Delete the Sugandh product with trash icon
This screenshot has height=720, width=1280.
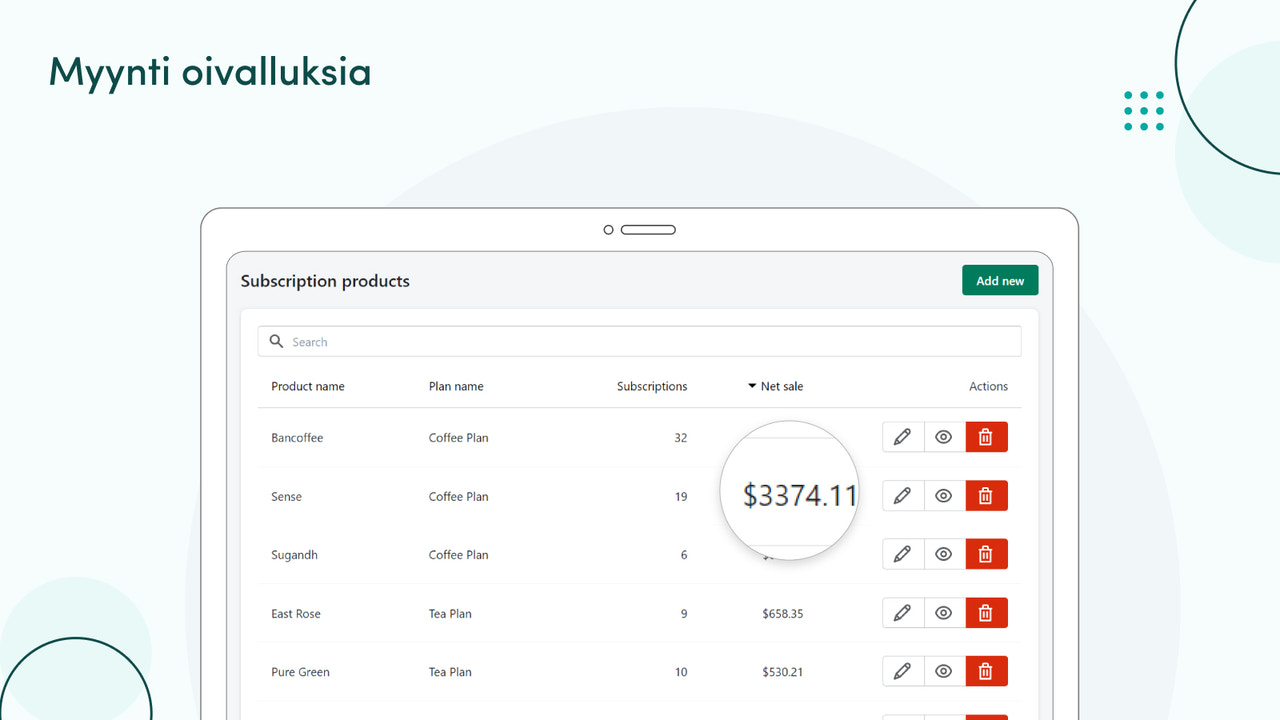pos(986,554)
